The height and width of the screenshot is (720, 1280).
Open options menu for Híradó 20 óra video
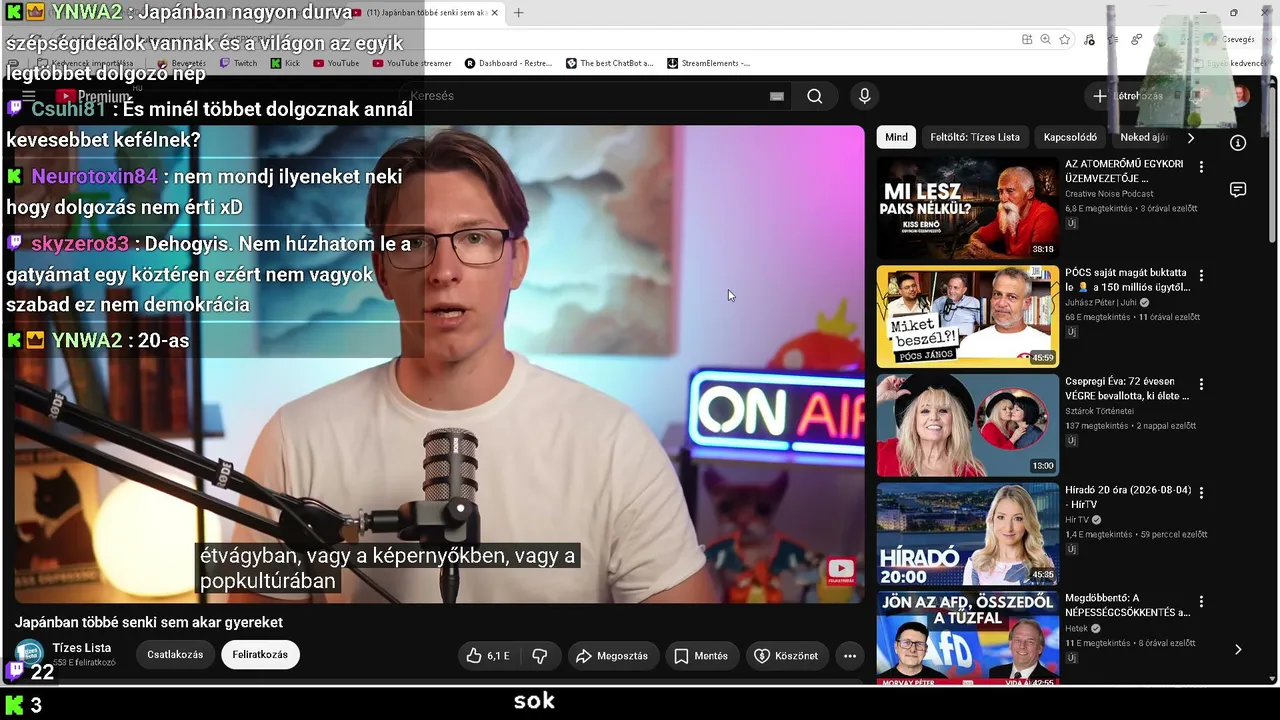click(x=1201, y=493)
